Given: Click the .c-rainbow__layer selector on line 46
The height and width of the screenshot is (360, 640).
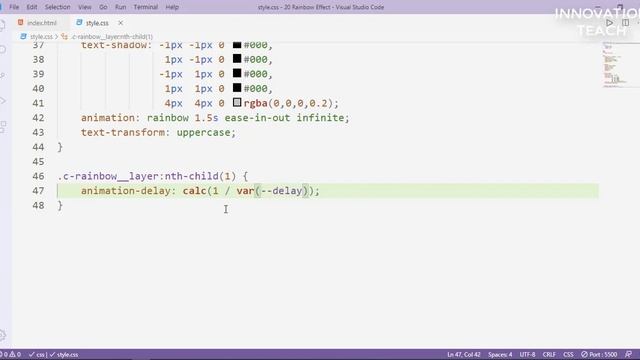Looking at the screenshot, I should [x=110, y=176].
